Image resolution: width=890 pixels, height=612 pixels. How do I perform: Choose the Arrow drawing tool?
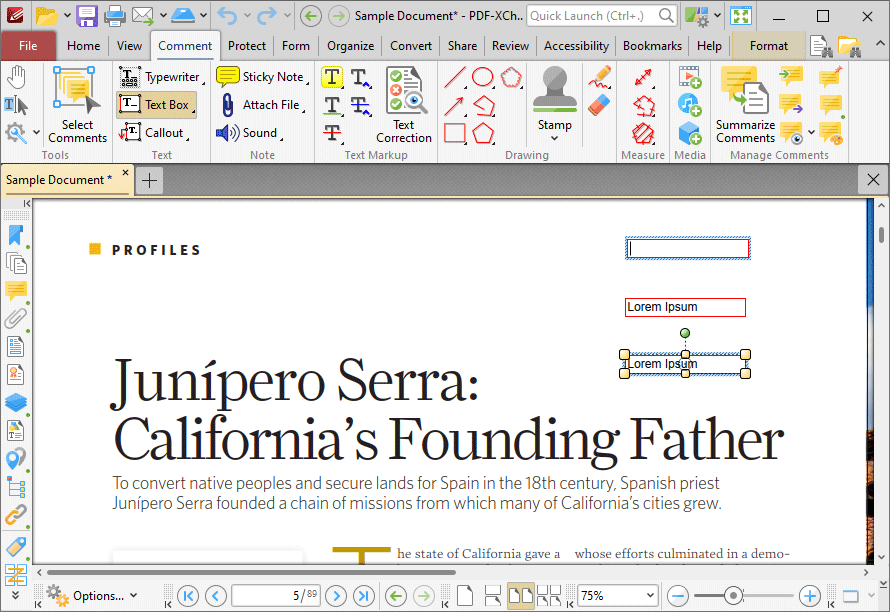455,105
